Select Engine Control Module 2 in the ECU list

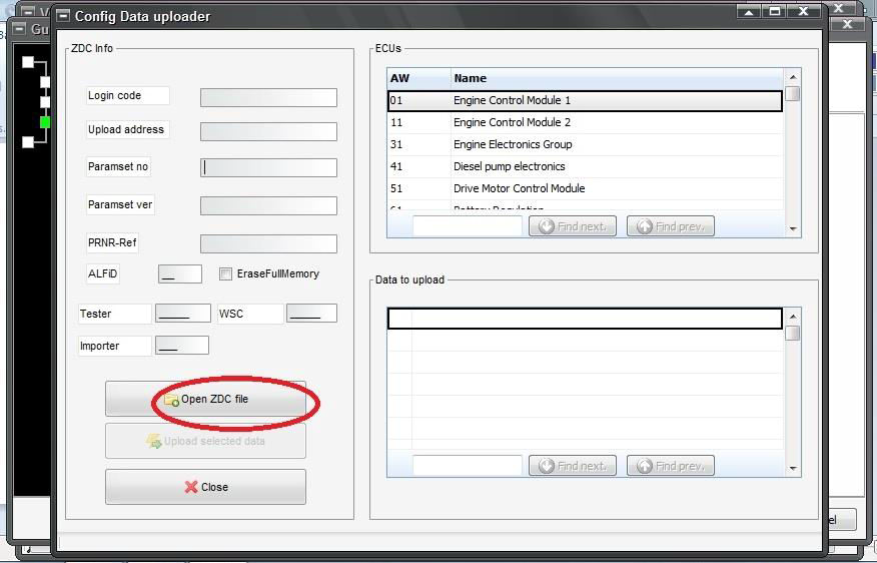[584, 122]
